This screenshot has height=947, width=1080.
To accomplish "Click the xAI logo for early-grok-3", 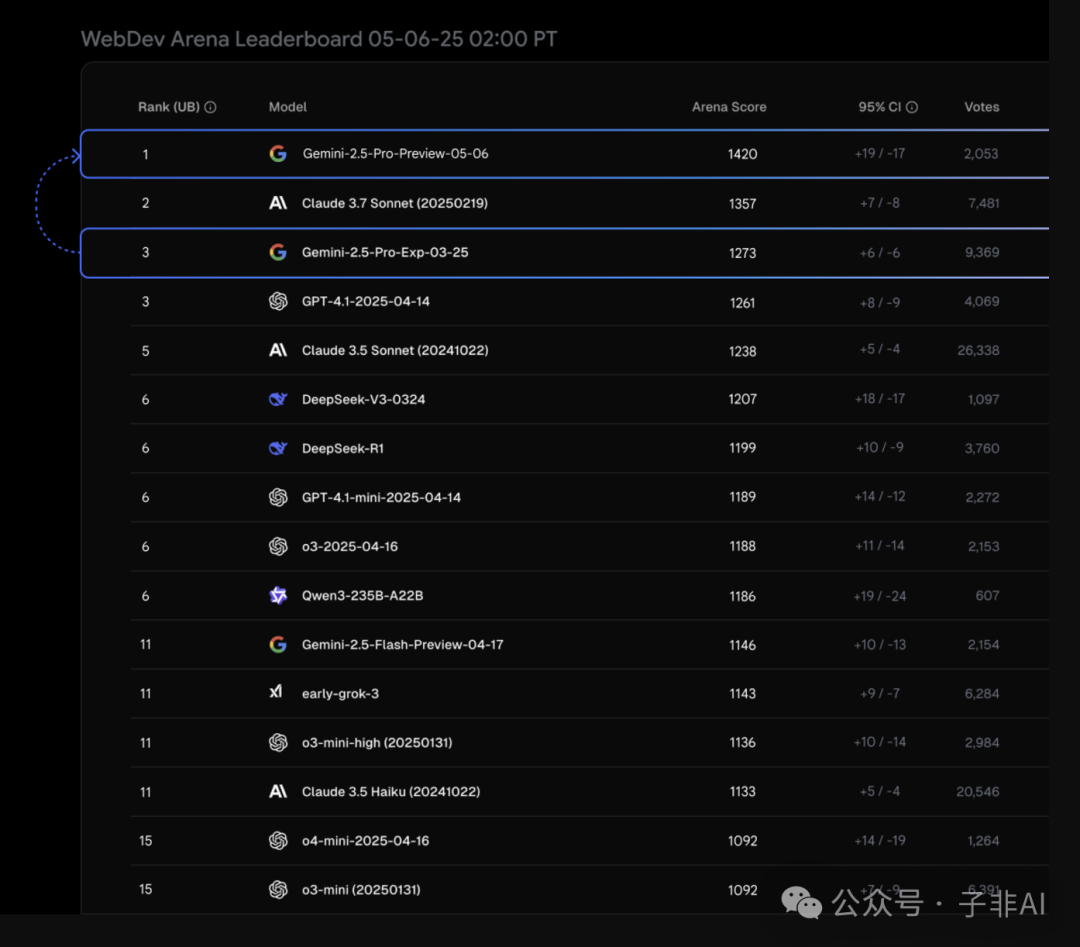I will click(x=276, y=692).
